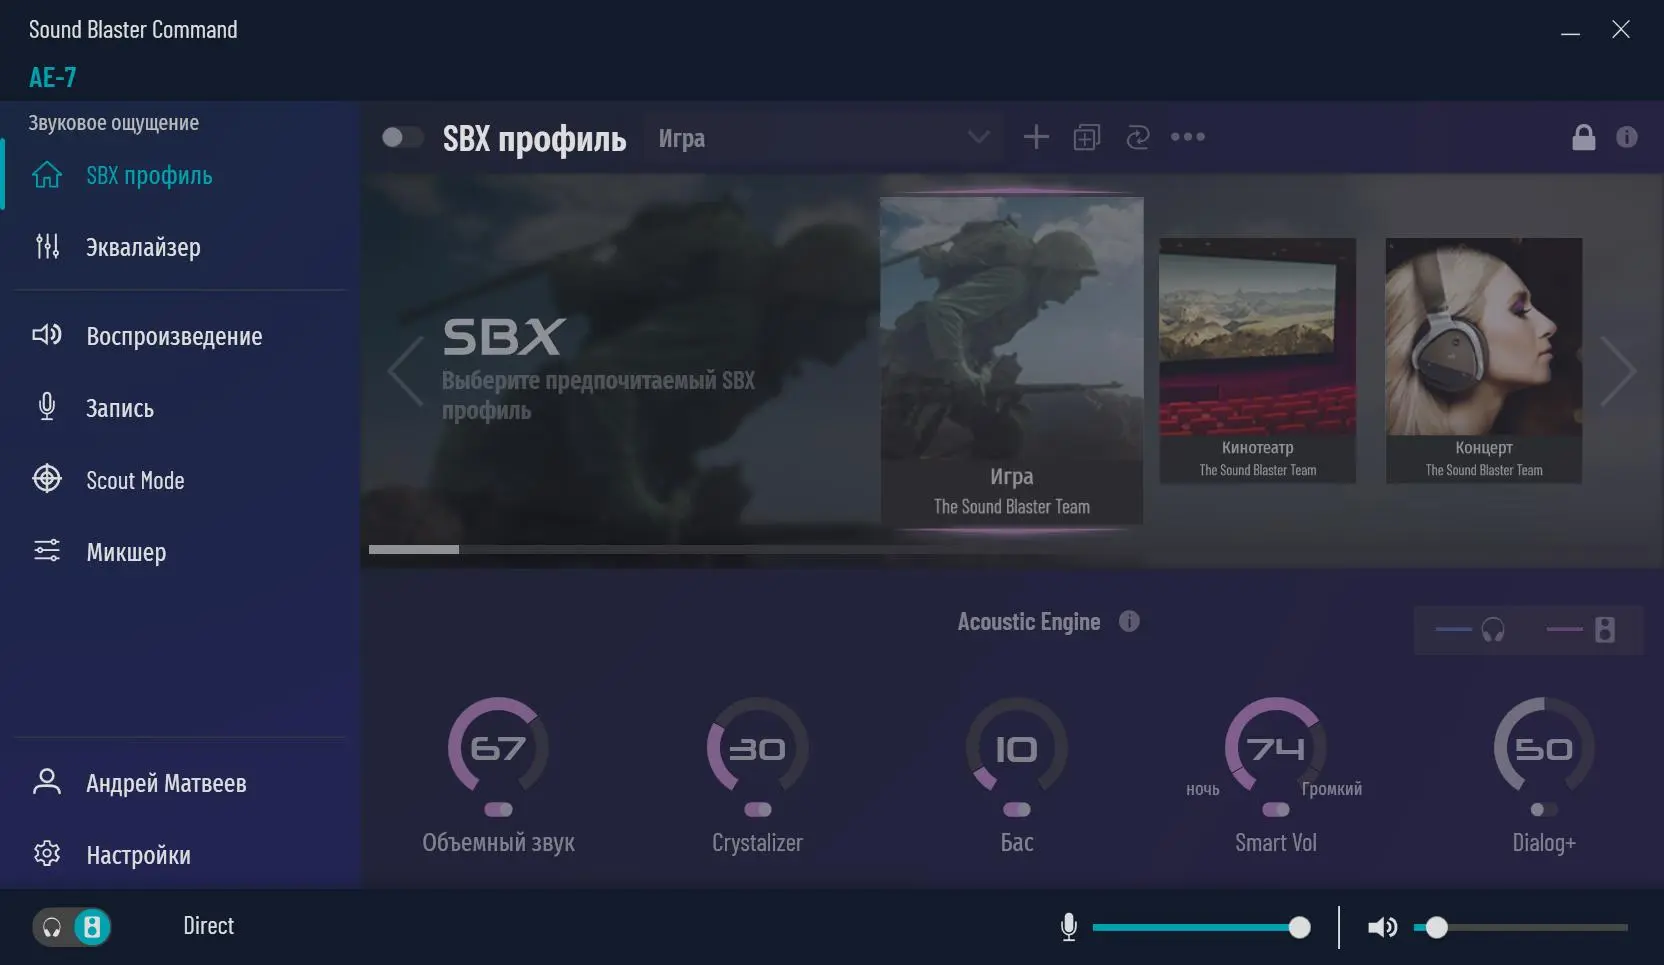Reset the SBX profile with refresh icon

pyautogui.click(x=1138, y=137)
